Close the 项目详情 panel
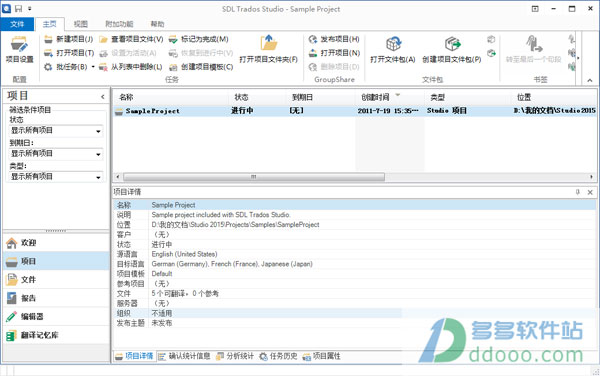The height and width of the screenshot is (376, 600). point(590,192)
